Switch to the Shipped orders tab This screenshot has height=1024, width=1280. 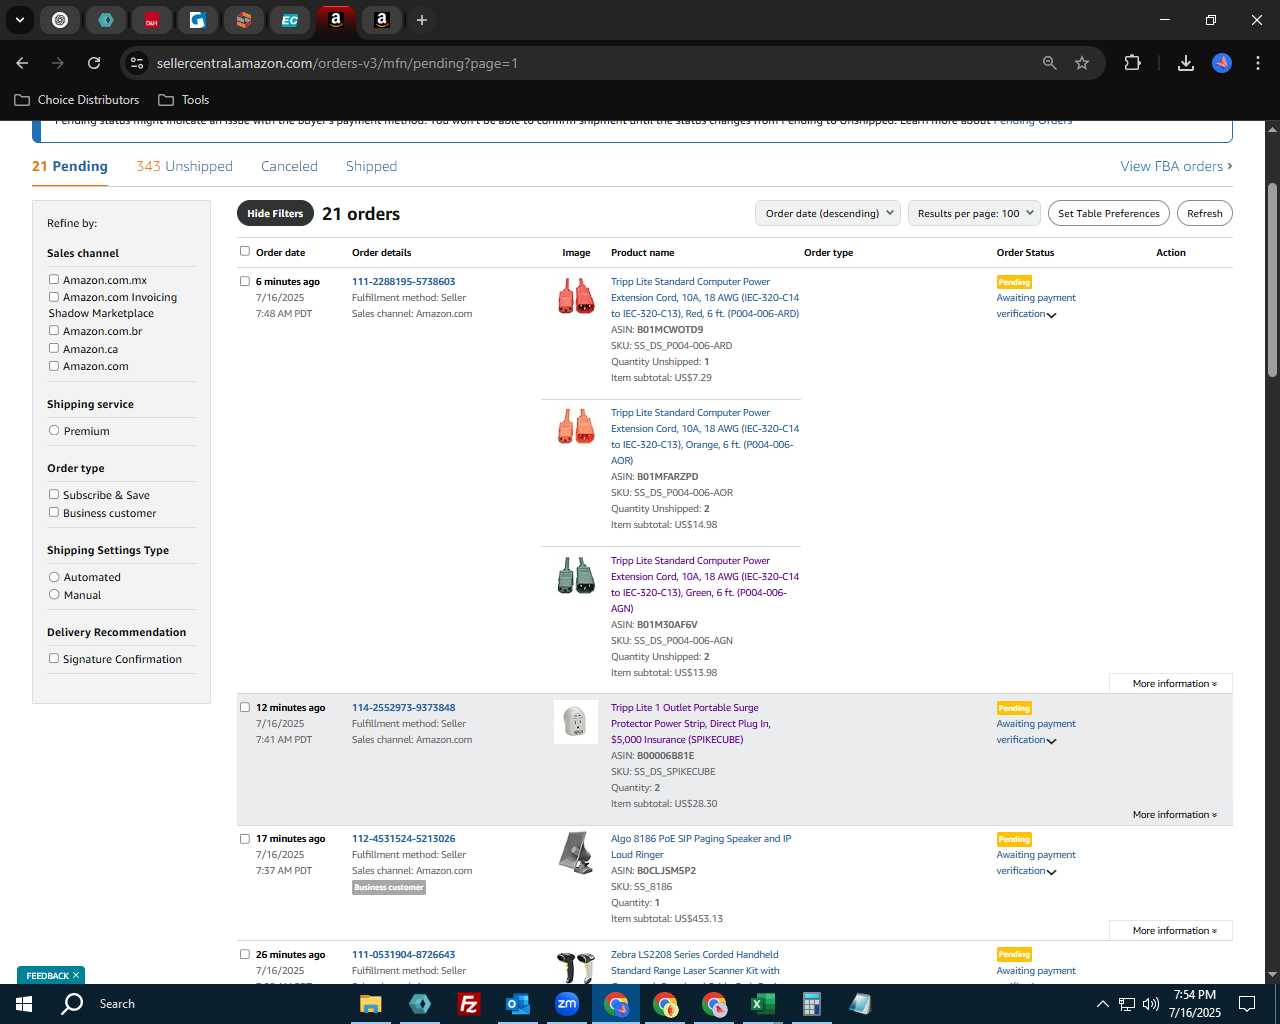[371, 166]
